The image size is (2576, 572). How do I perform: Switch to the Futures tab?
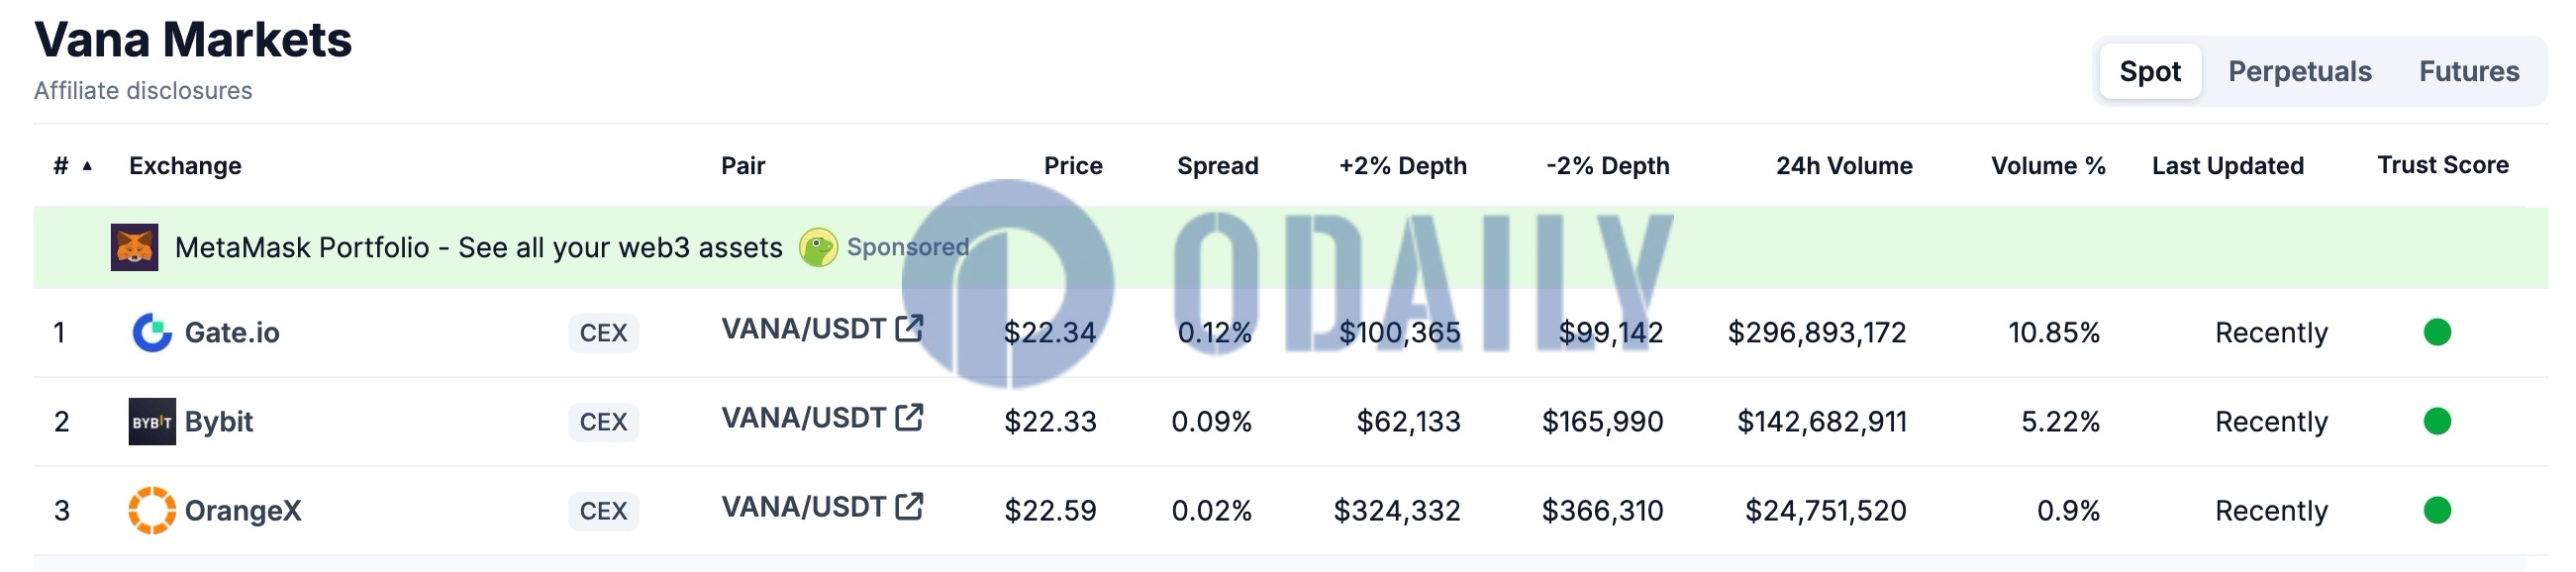click(2469, 71)
